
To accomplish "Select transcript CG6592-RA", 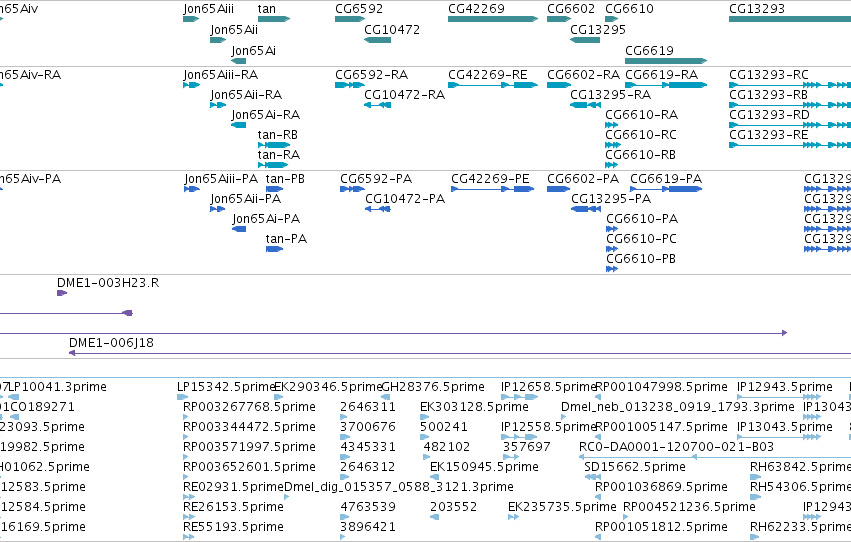I will pyautogui.click(x=371, y=74).
